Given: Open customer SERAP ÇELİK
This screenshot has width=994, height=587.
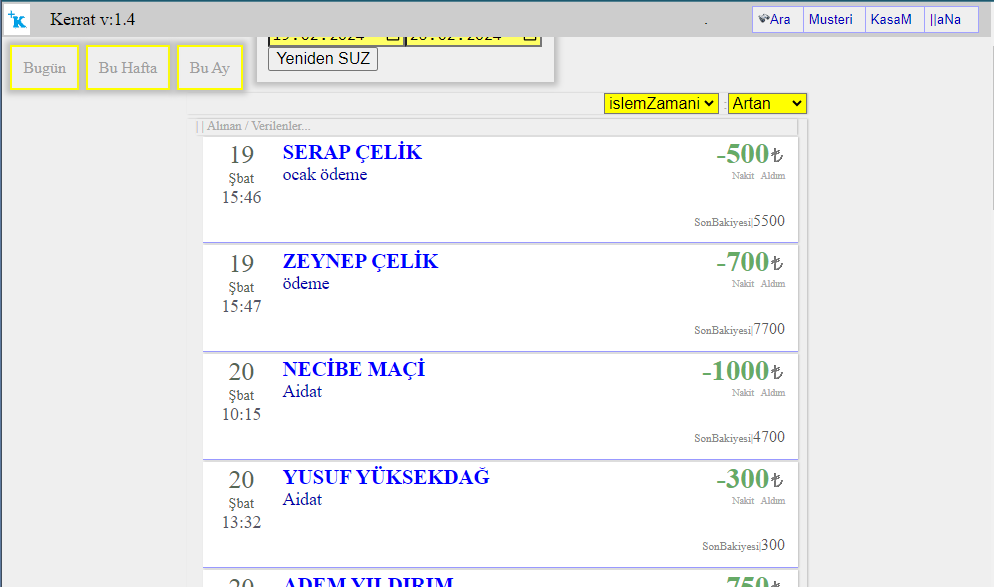Looking at the screenshot, I should [352, 153].
